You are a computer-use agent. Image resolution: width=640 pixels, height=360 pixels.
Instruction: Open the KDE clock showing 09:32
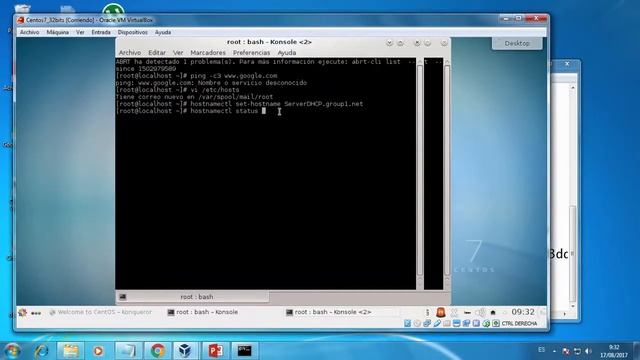(523, 312)
